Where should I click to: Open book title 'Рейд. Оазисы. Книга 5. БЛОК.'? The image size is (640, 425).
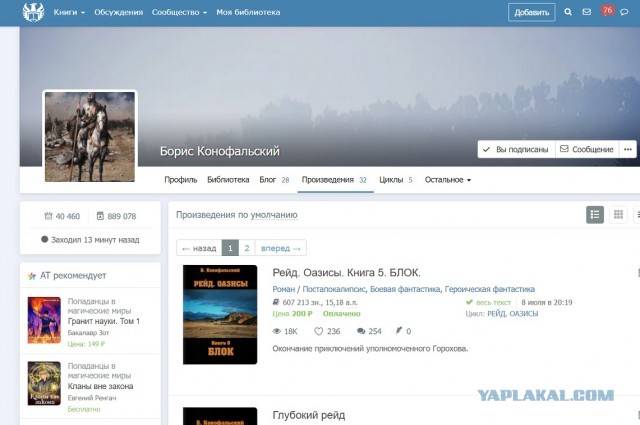coord(346,273)
